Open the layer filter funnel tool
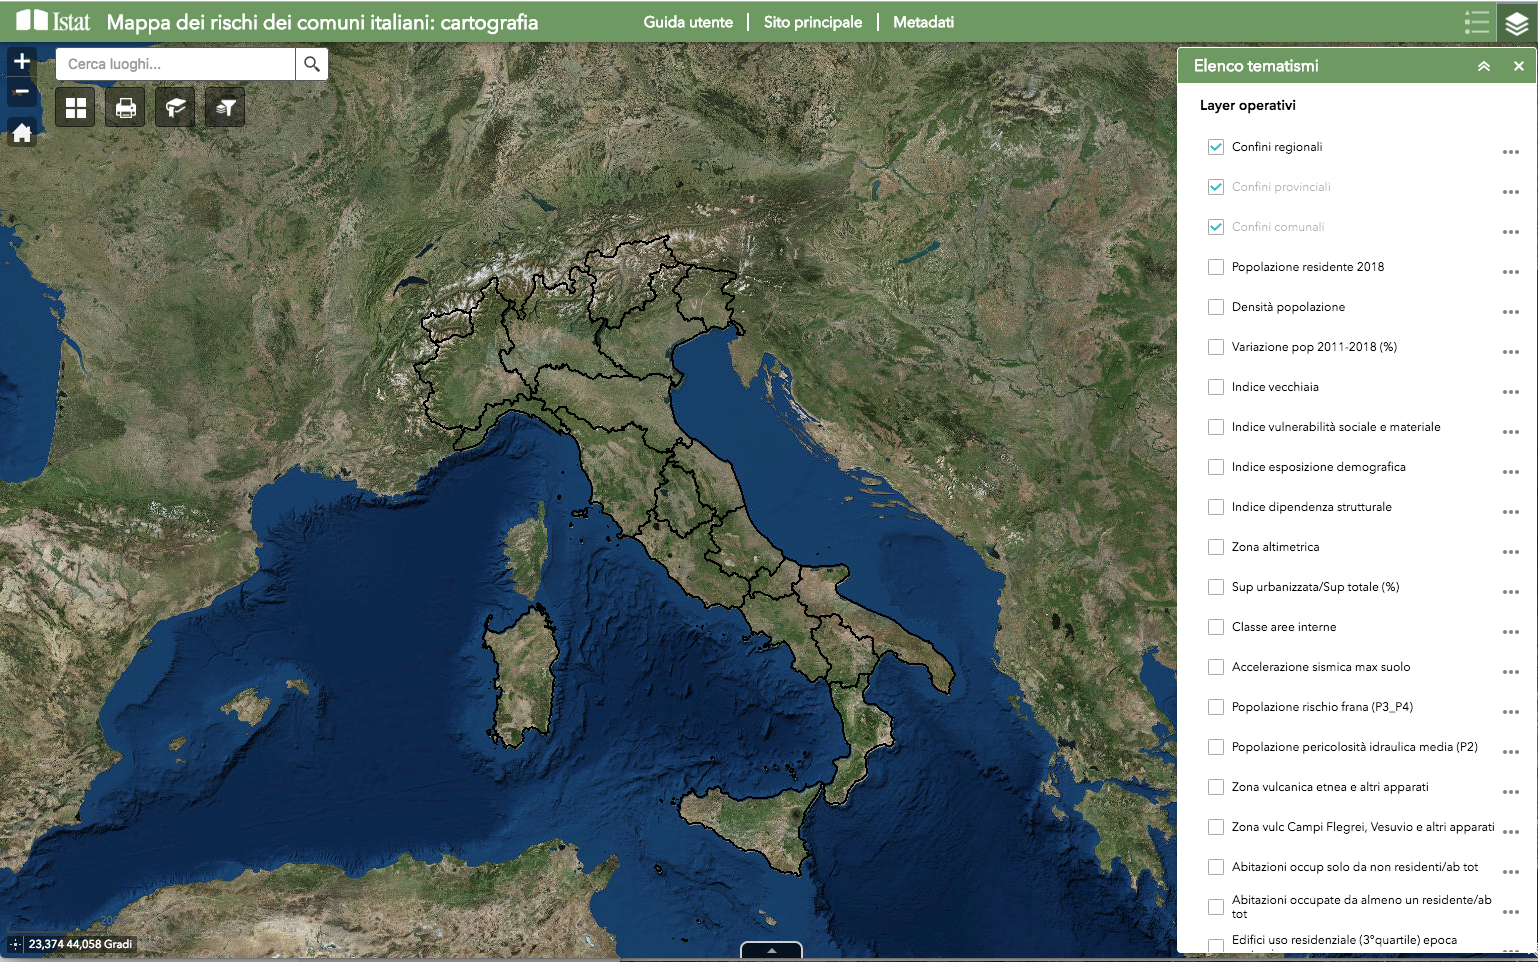1538x962 pixels. (225, 108)
